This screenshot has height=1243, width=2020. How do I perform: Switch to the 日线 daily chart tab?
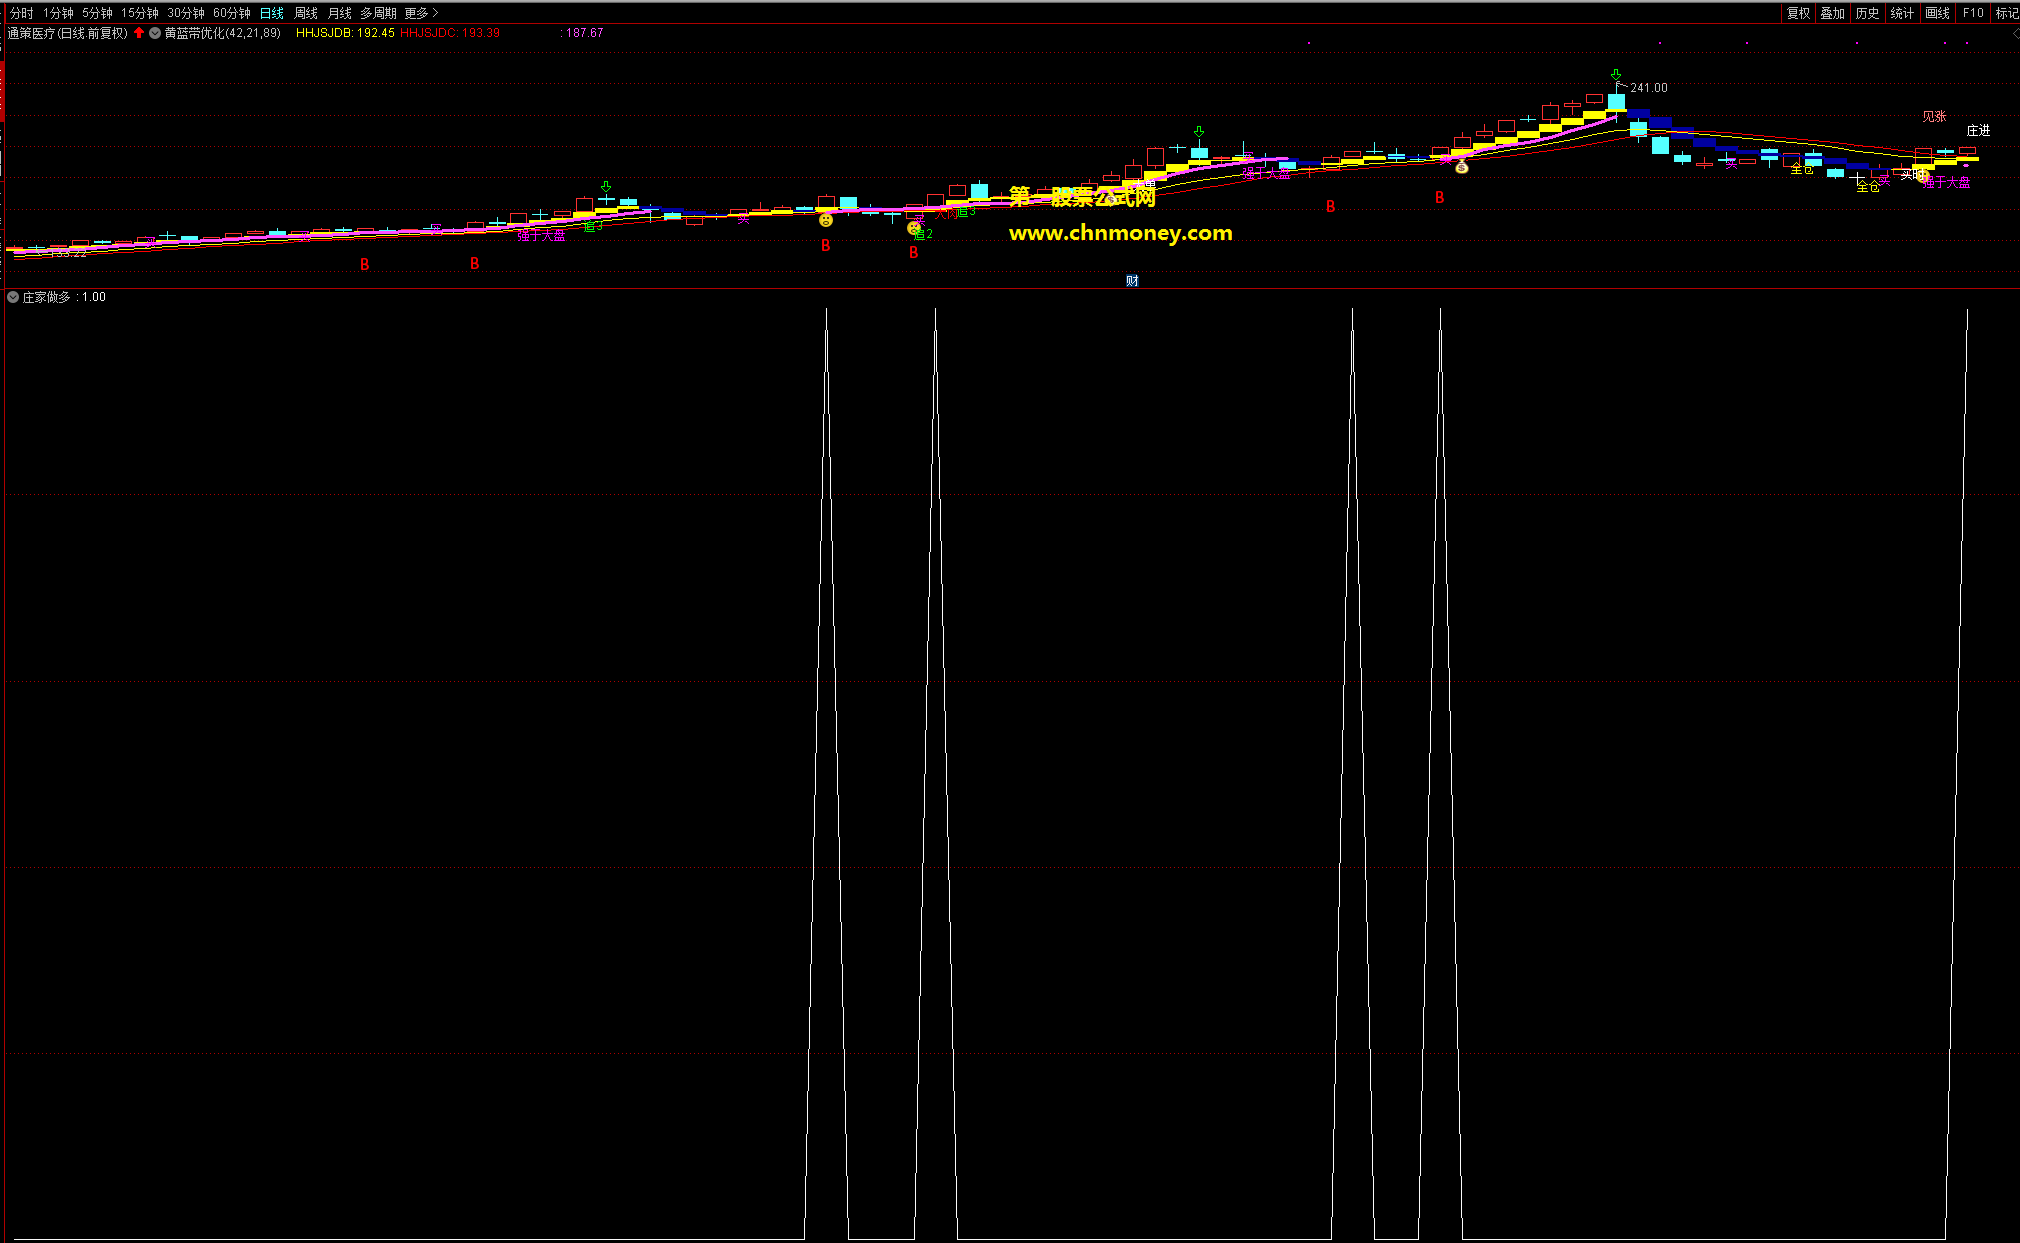272,13
